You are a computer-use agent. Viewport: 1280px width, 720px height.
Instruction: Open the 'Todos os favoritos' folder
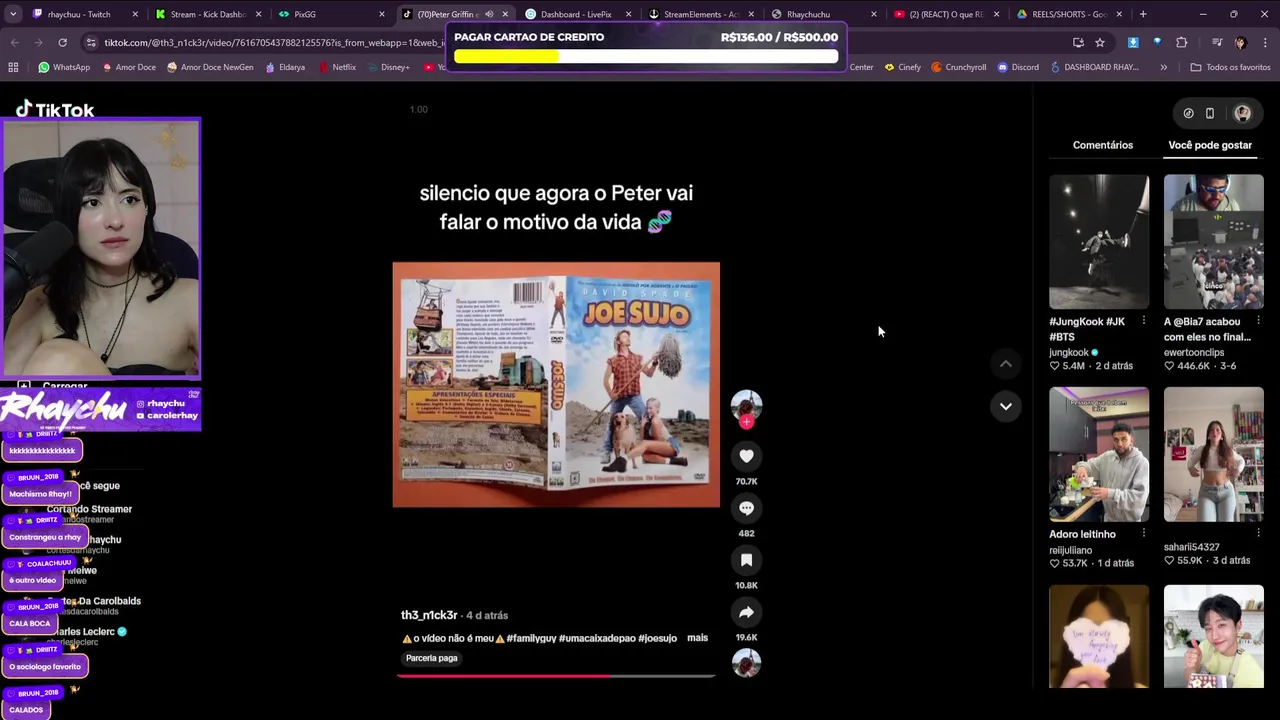(1230, 67)
